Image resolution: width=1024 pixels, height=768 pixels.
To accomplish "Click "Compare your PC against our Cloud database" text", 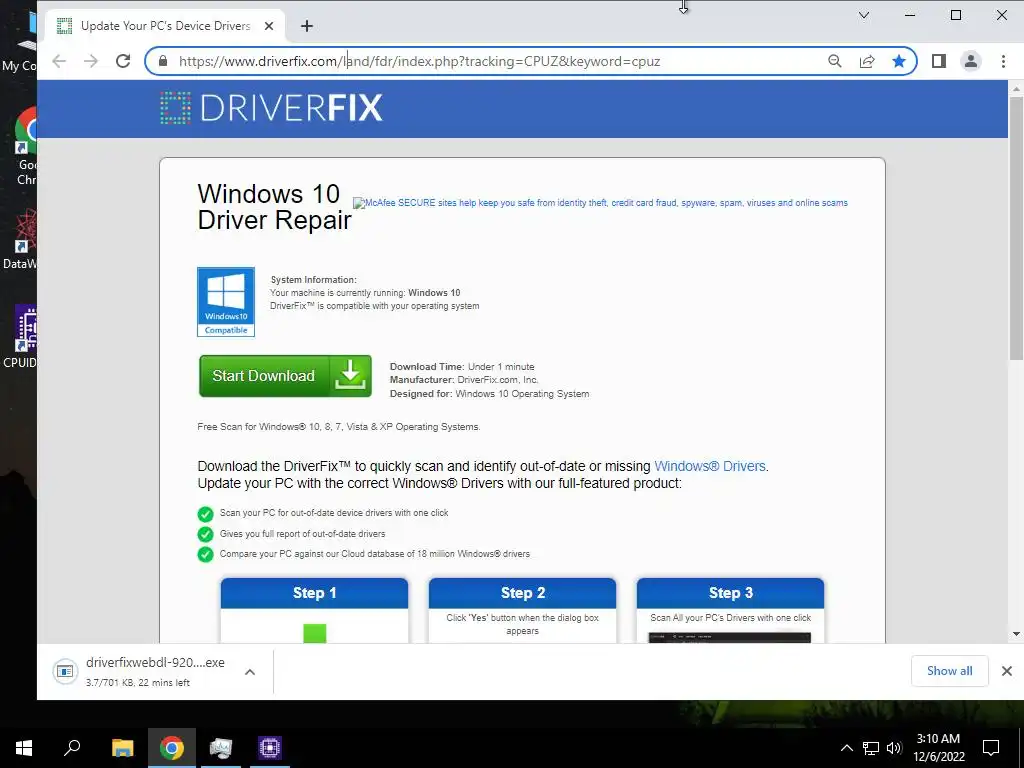I will pyautogui.click(x=375, y=554).
